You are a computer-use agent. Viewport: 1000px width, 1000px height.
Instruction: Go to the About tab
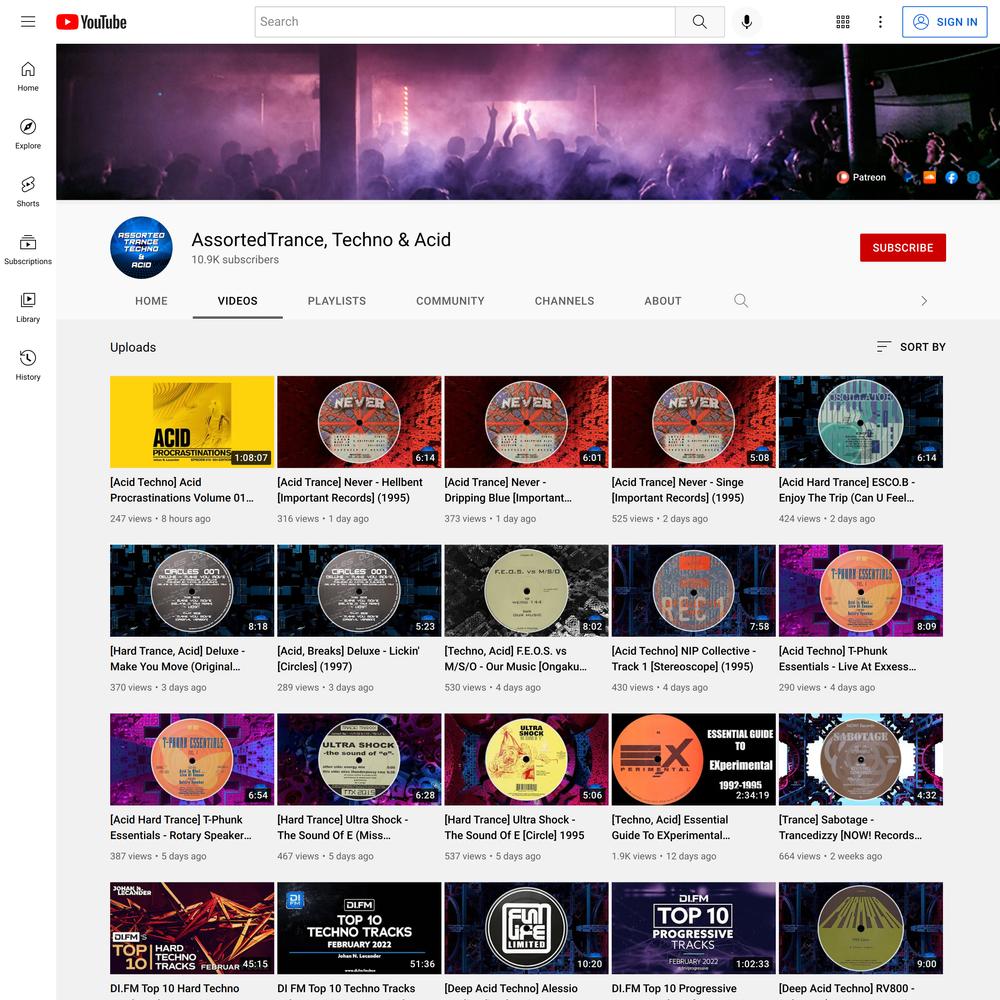pos(663,301)
